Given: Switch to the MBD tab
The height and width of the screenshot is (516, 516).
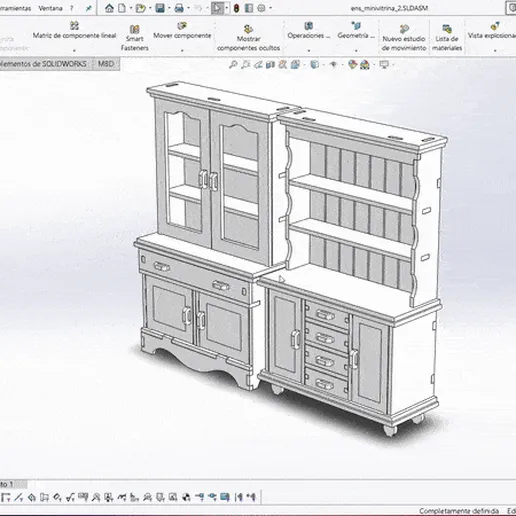Looking at the screenshot, I should tap(106, 64).
